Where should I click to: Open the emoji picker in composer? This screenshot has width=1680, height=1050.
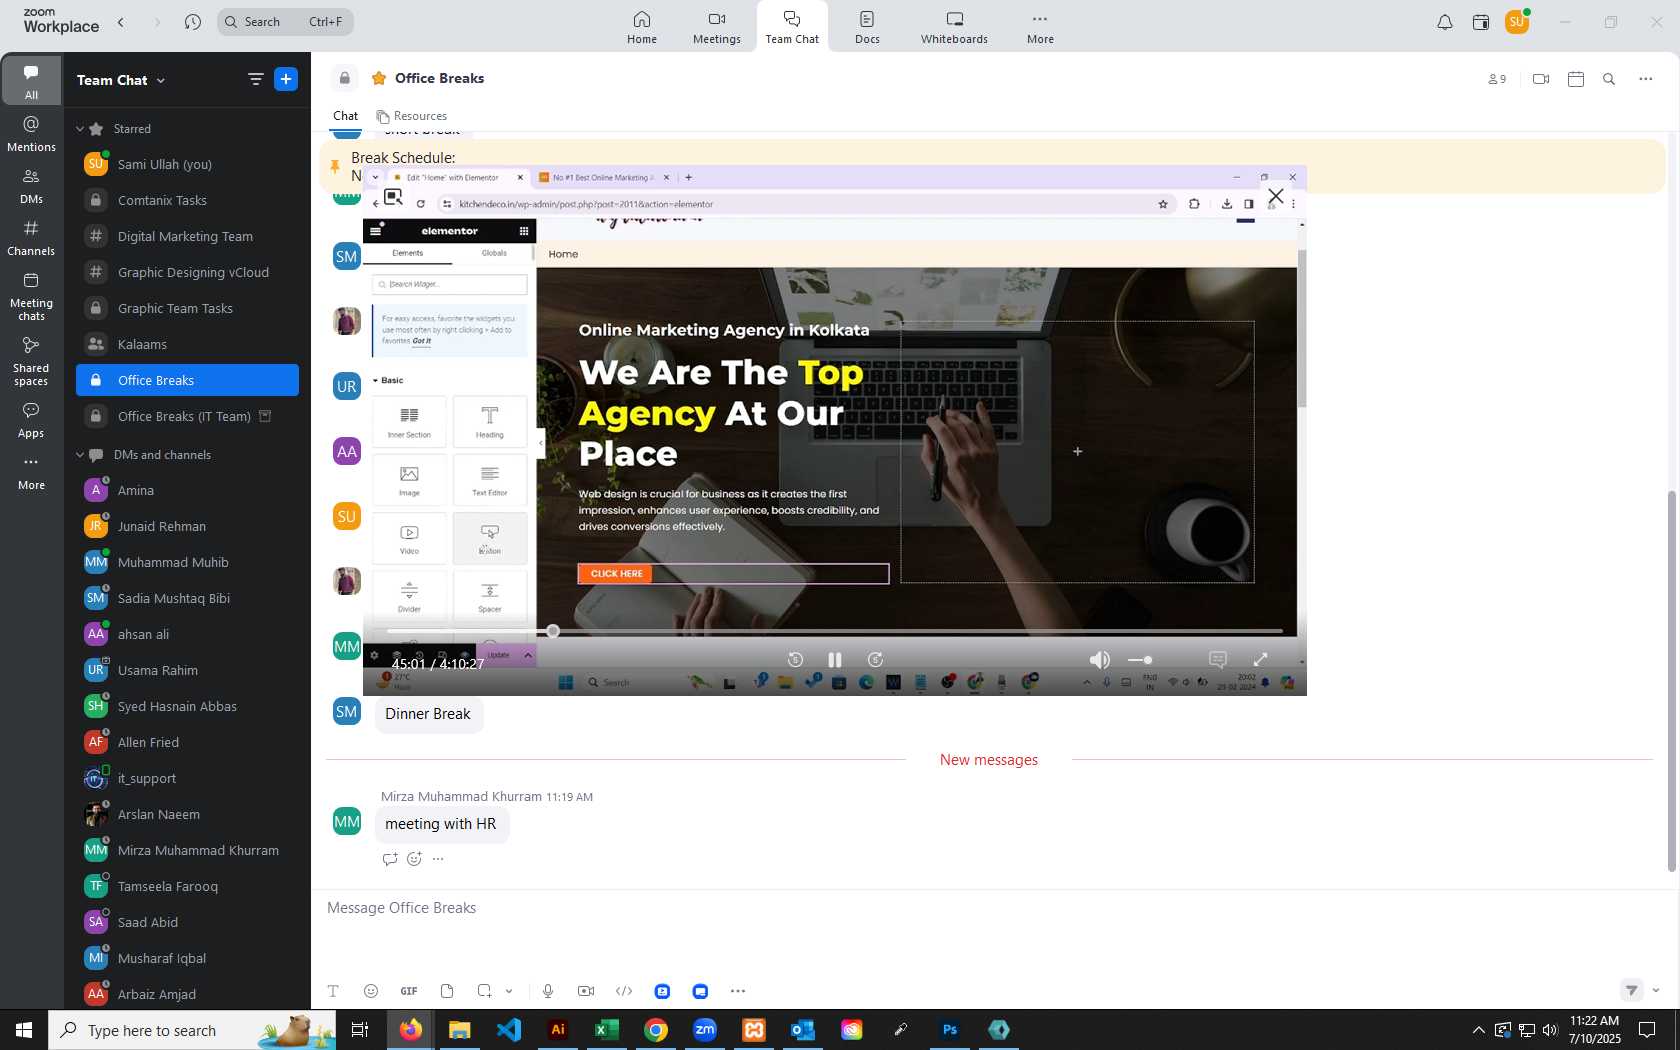click(371, 991)
